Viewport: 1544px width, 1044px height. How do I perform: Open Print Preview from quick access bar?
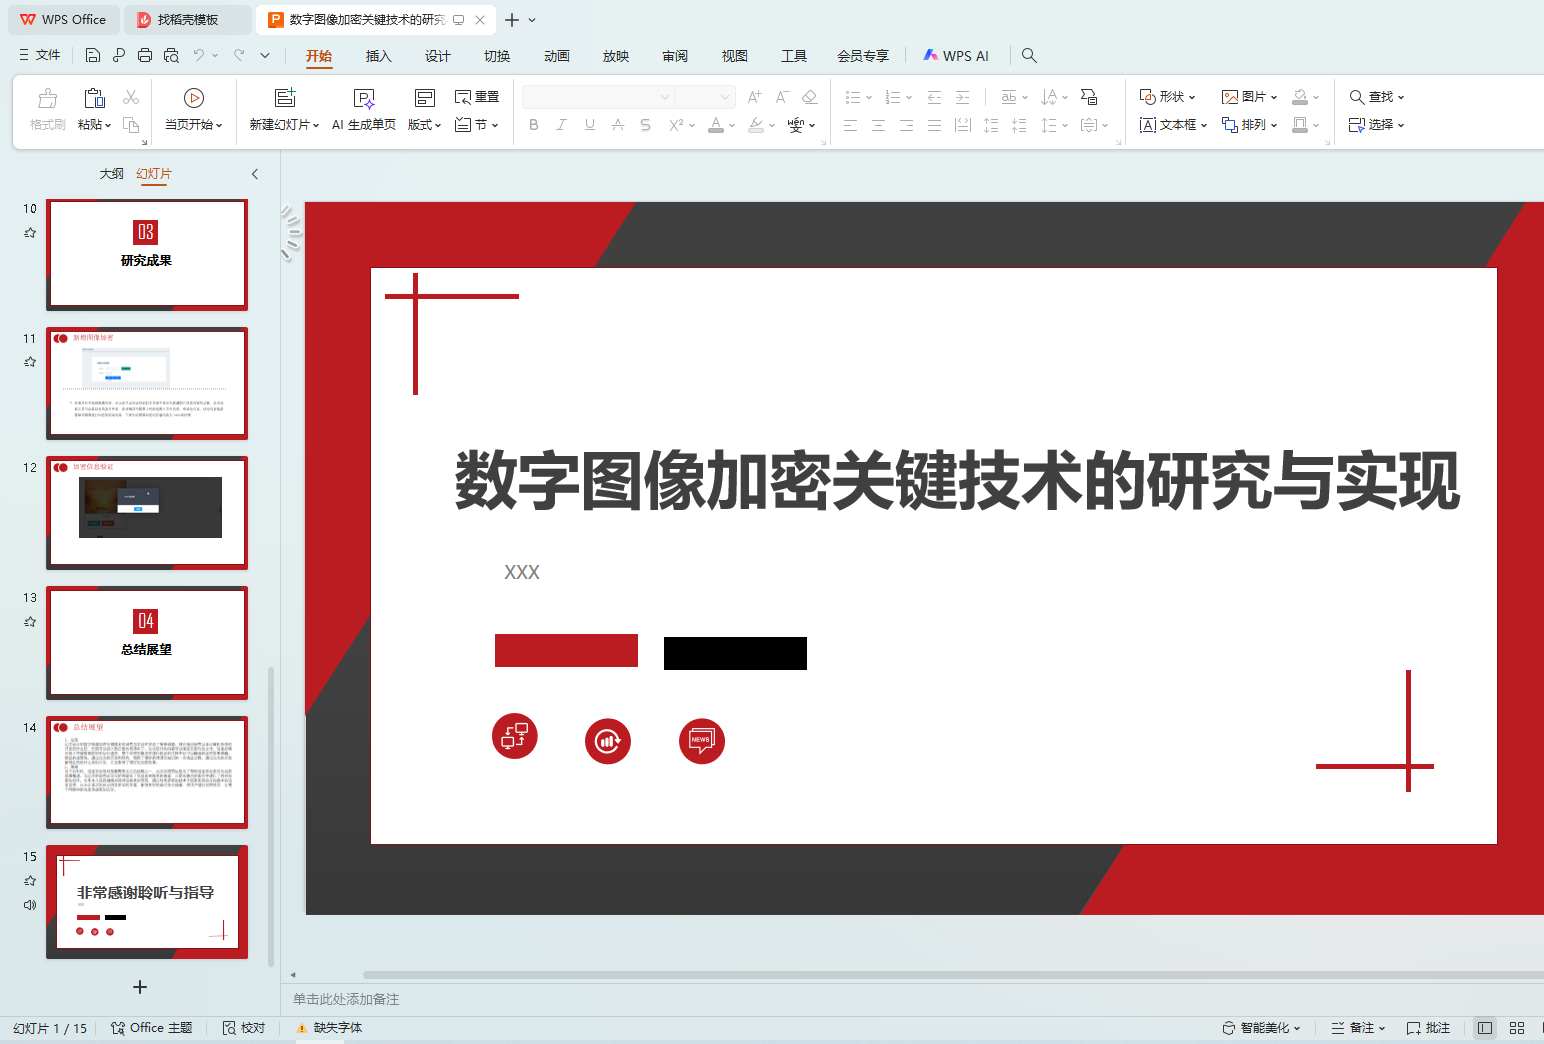click(x=171, y=56)
